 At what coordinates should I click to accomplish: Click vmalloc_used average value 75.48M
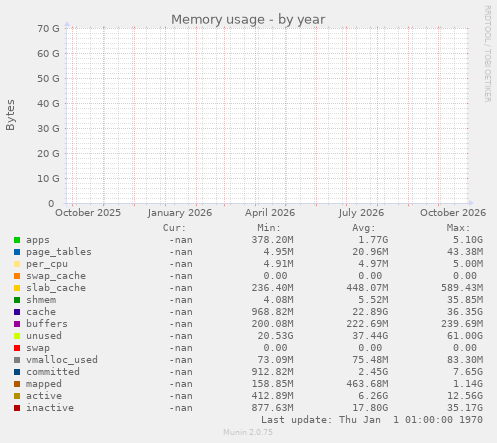click(x=370, y=360)
